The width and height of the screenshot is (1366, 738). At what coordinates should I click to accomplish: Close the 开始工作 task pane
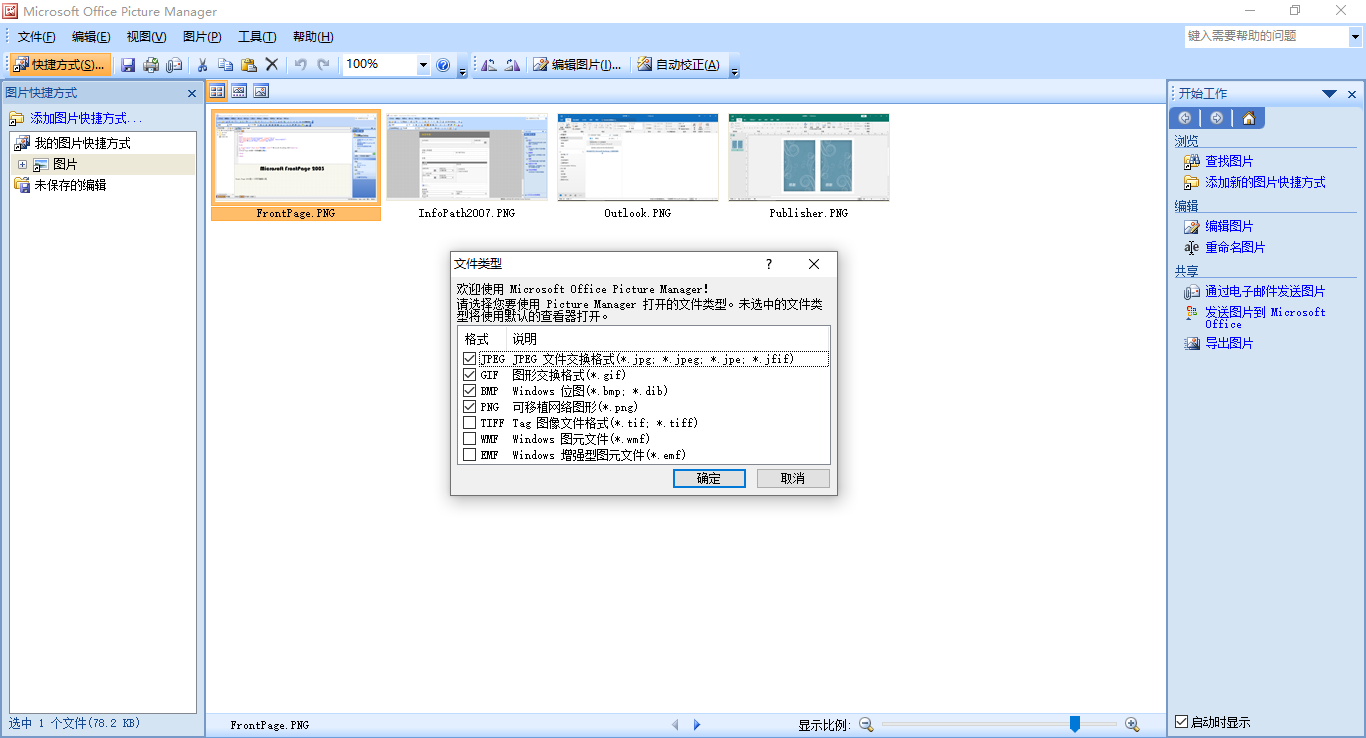coord(1352,94)
